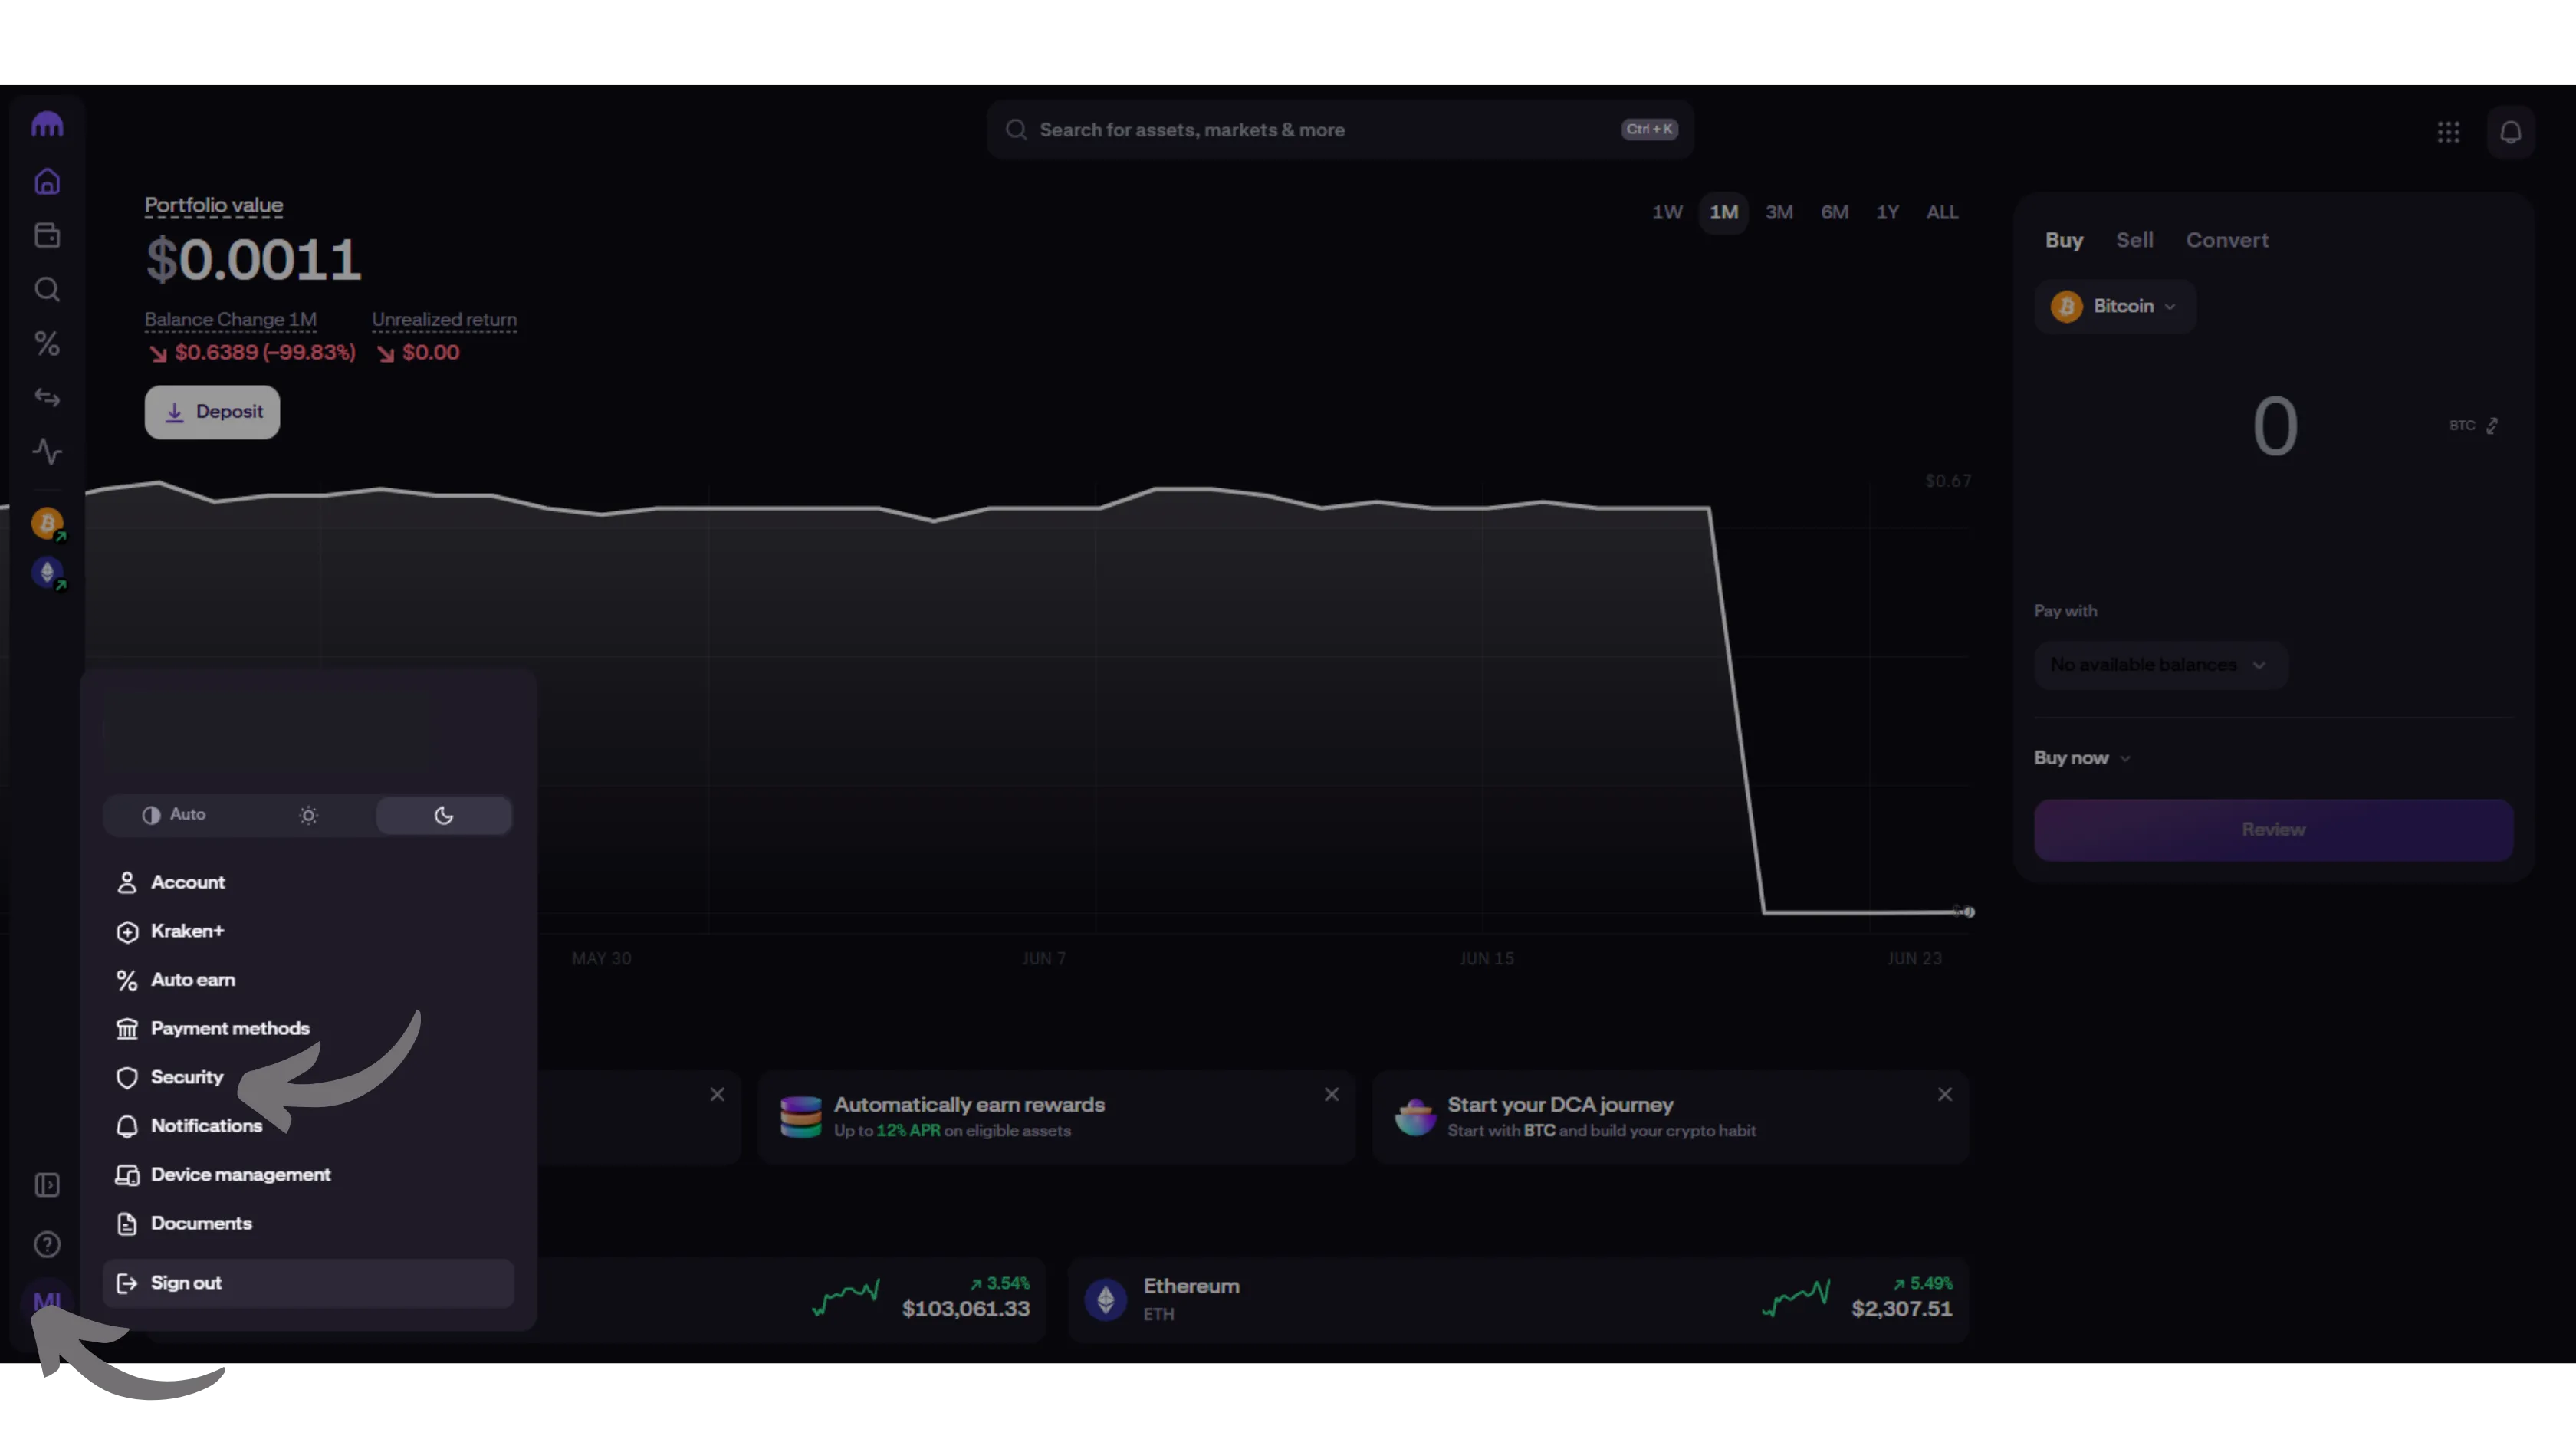Viewport: 2576px width, 1449px height.
Task: Select the Sign out option
Action: point(186,1283)
